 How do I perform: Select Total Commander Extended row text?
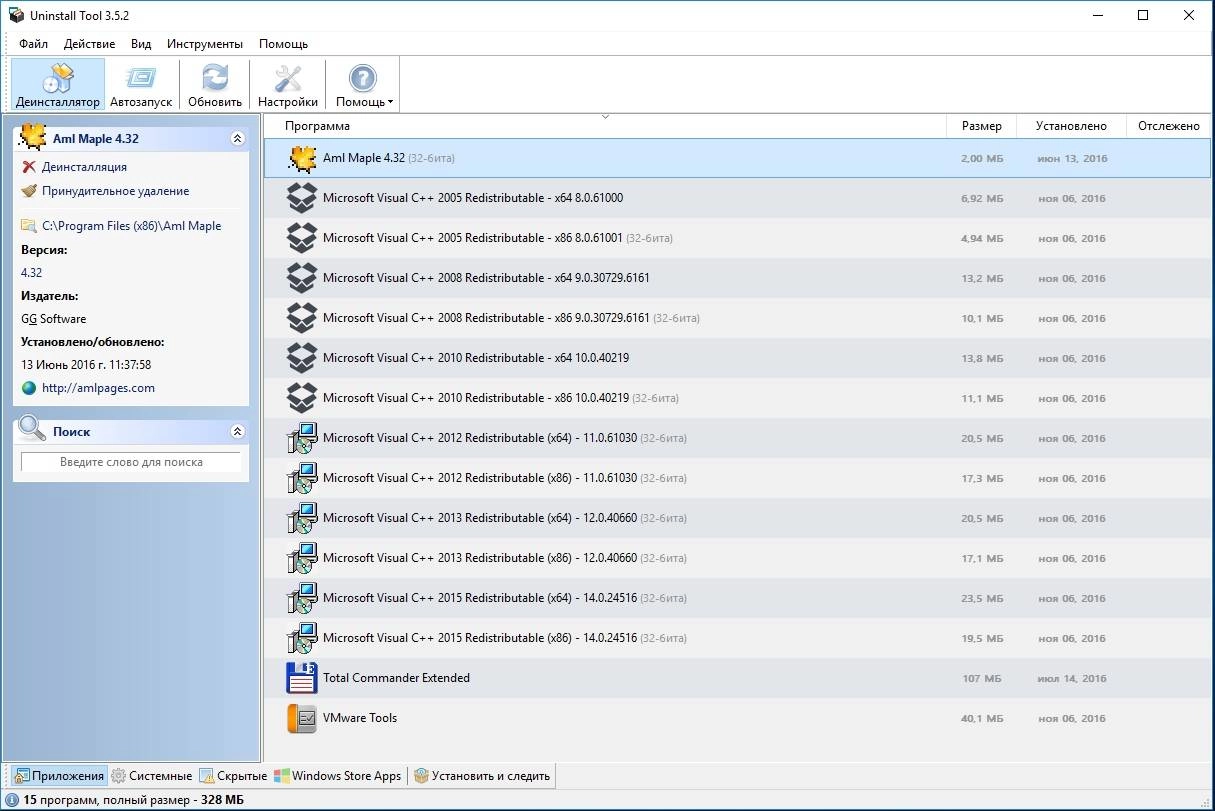396,678
